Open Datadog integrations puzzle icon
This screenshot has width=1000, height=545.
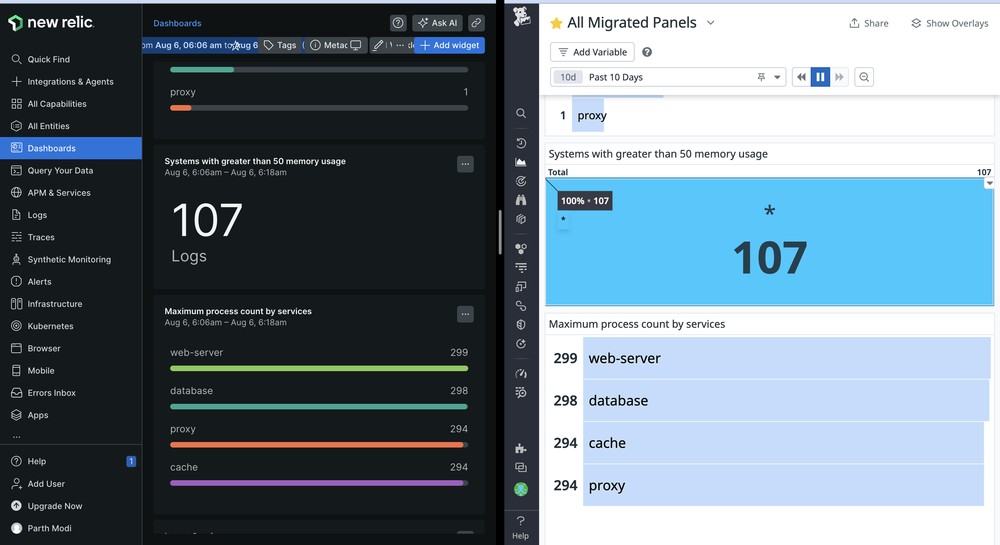pos(521,448)
